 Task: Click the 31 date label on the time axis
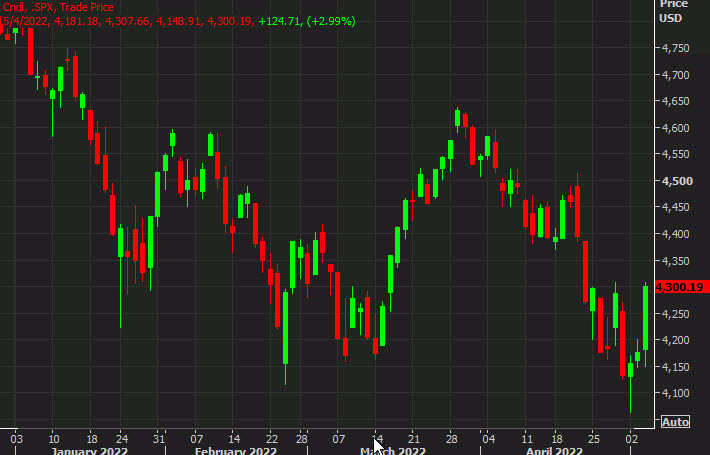tap(158, 439)
